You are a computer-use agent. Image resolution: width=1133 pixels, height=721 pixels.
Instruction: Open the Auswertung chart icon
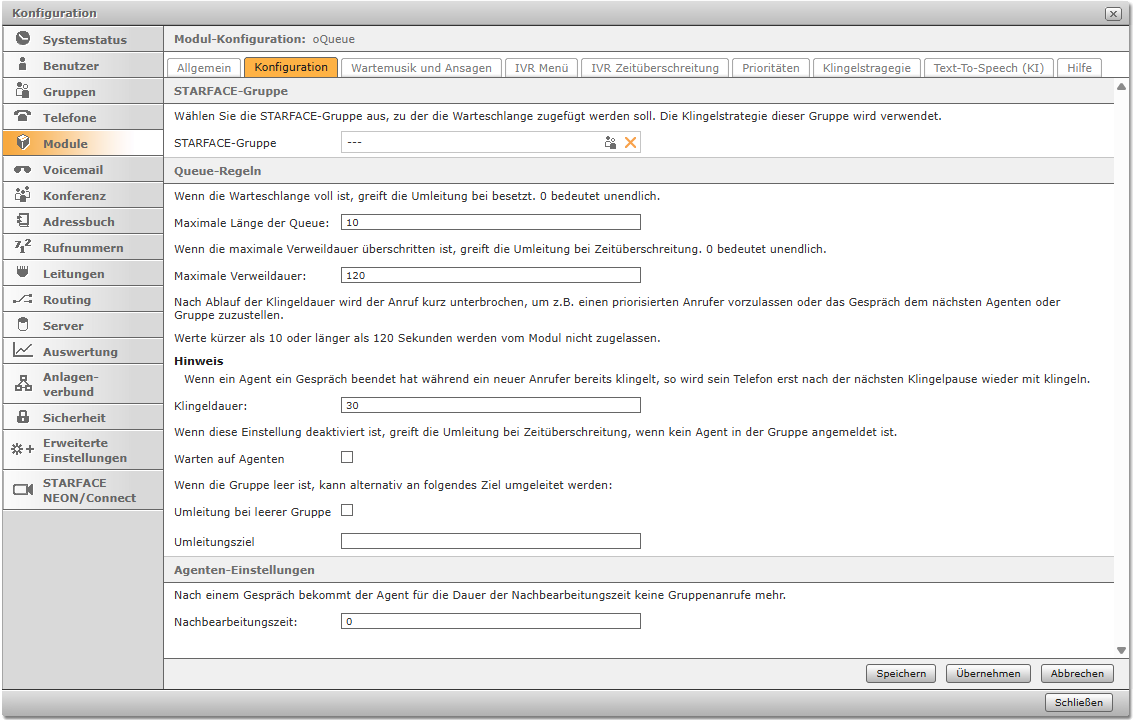[23, 351]
